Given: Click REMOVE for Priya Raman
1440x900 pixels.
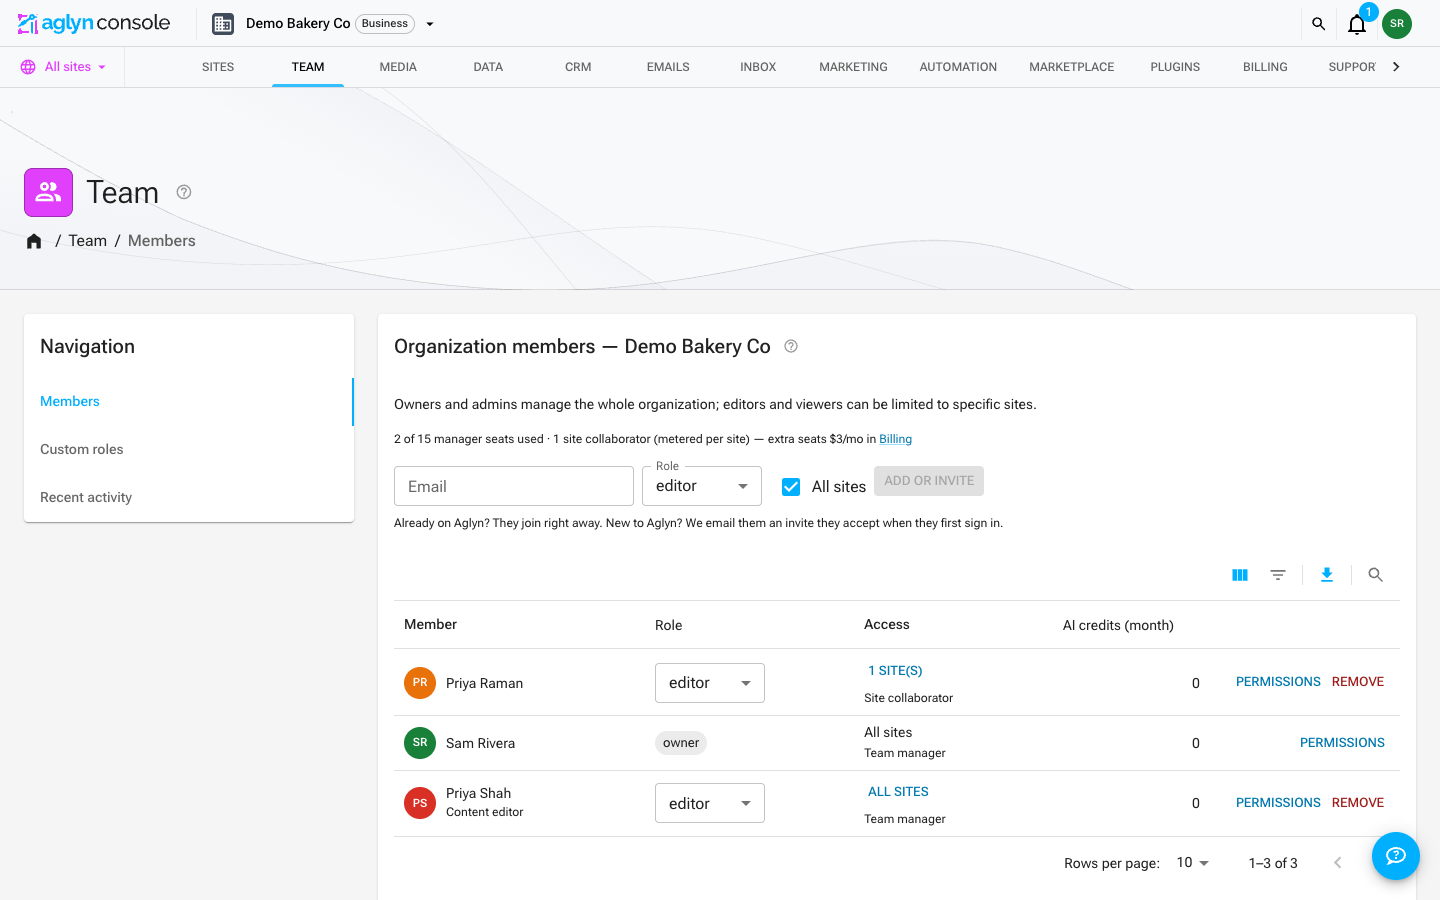Looking at the screenshot, I should pyautogui.click(x=1358, y=682).
